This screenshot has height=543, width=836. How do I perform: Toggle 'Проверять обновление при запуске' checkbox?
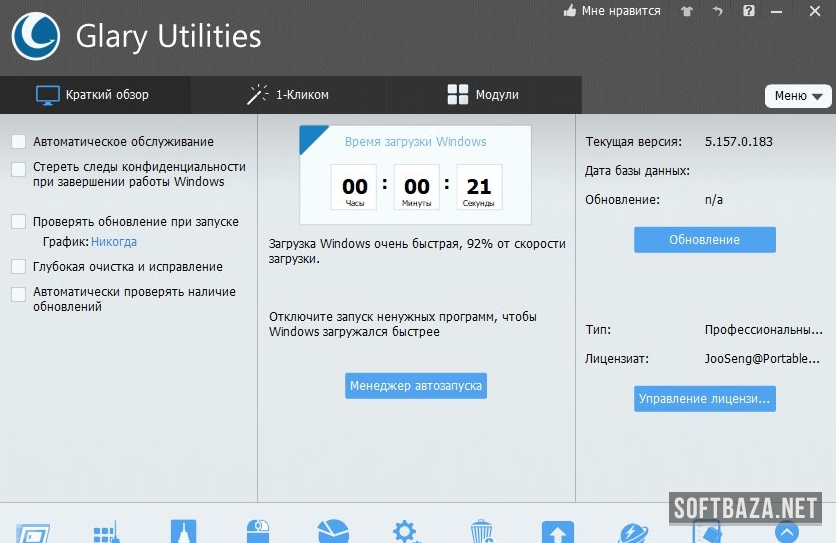pyautogui.click(x=19, y=222)
